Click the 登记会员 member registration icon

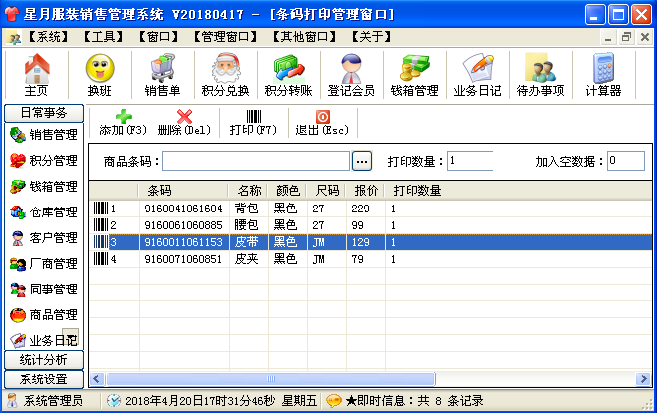coord(351,75)
